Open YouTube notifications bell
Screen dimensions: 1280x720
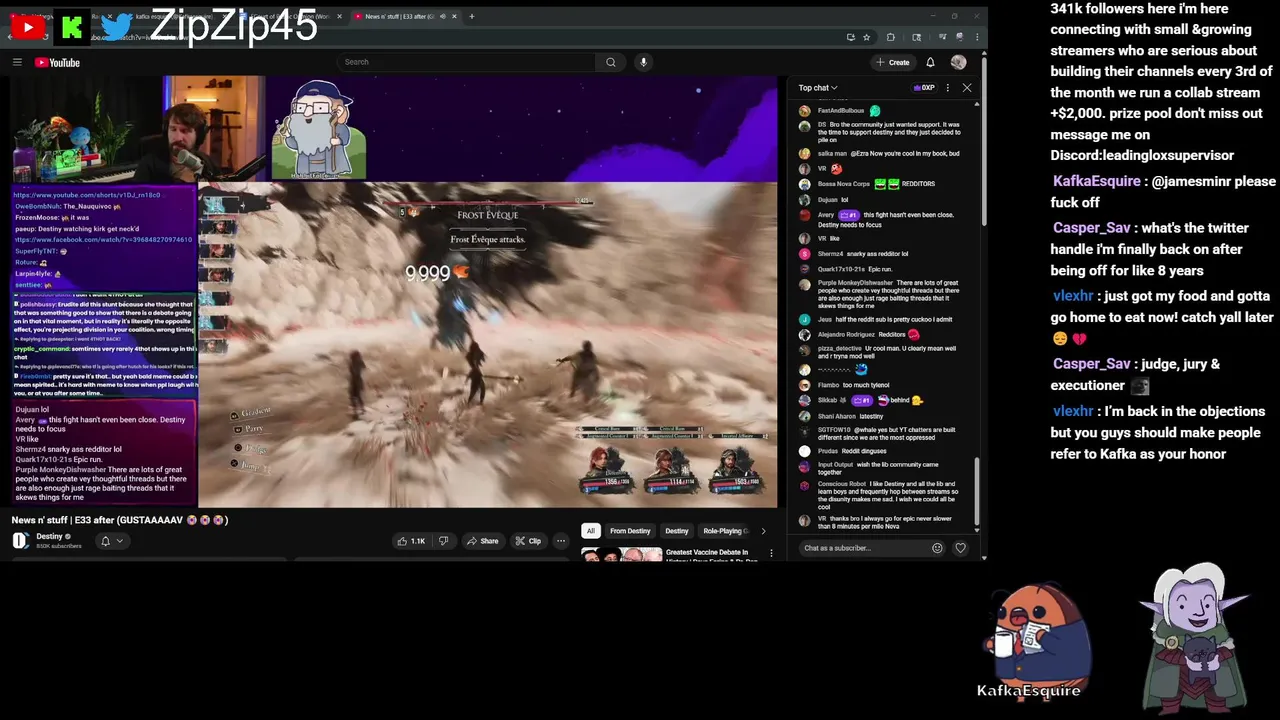coord(930,62)
